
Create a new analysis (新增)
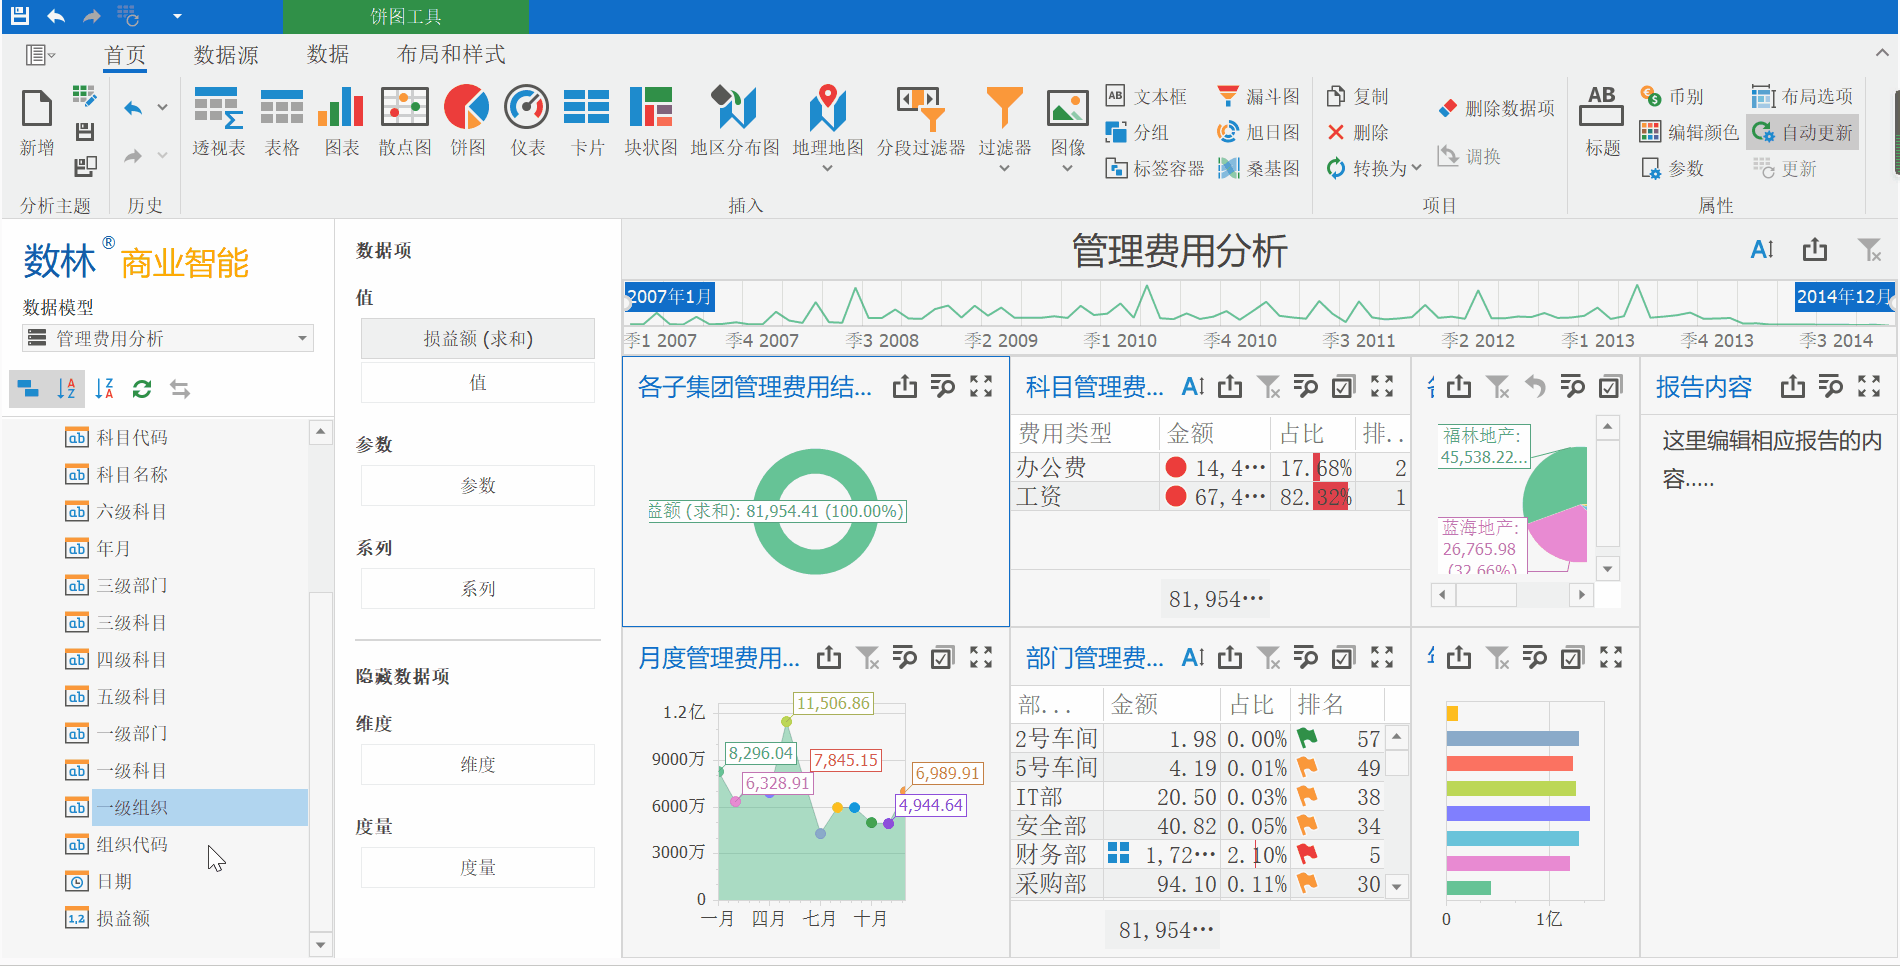pos(37,122)
